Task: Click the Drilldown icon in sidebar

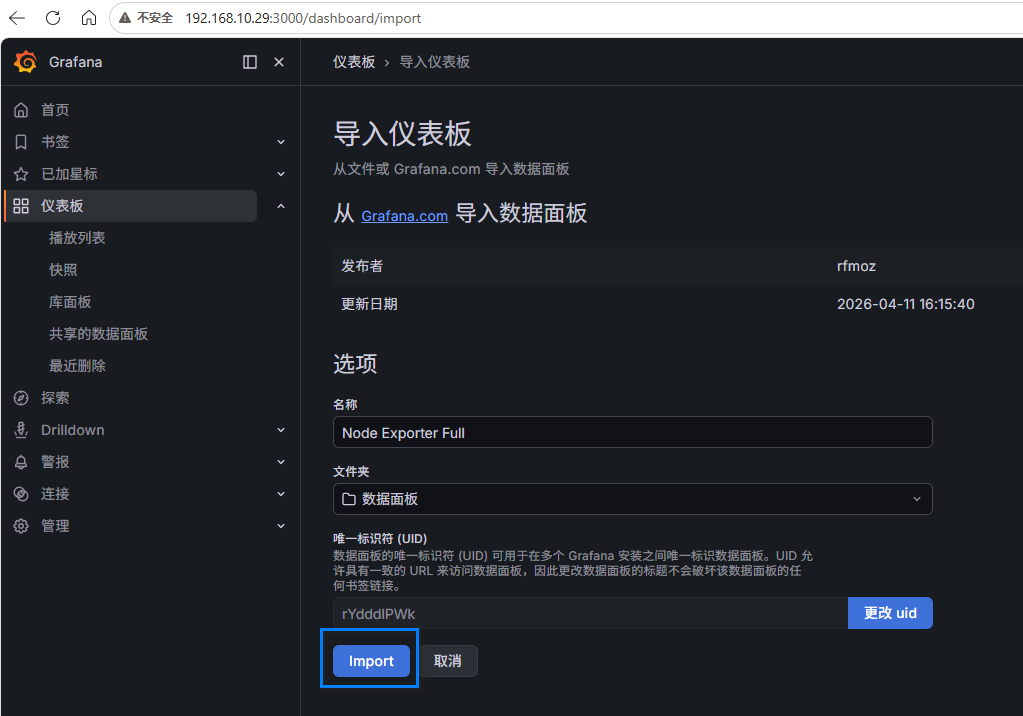Action: click(21, 430)
